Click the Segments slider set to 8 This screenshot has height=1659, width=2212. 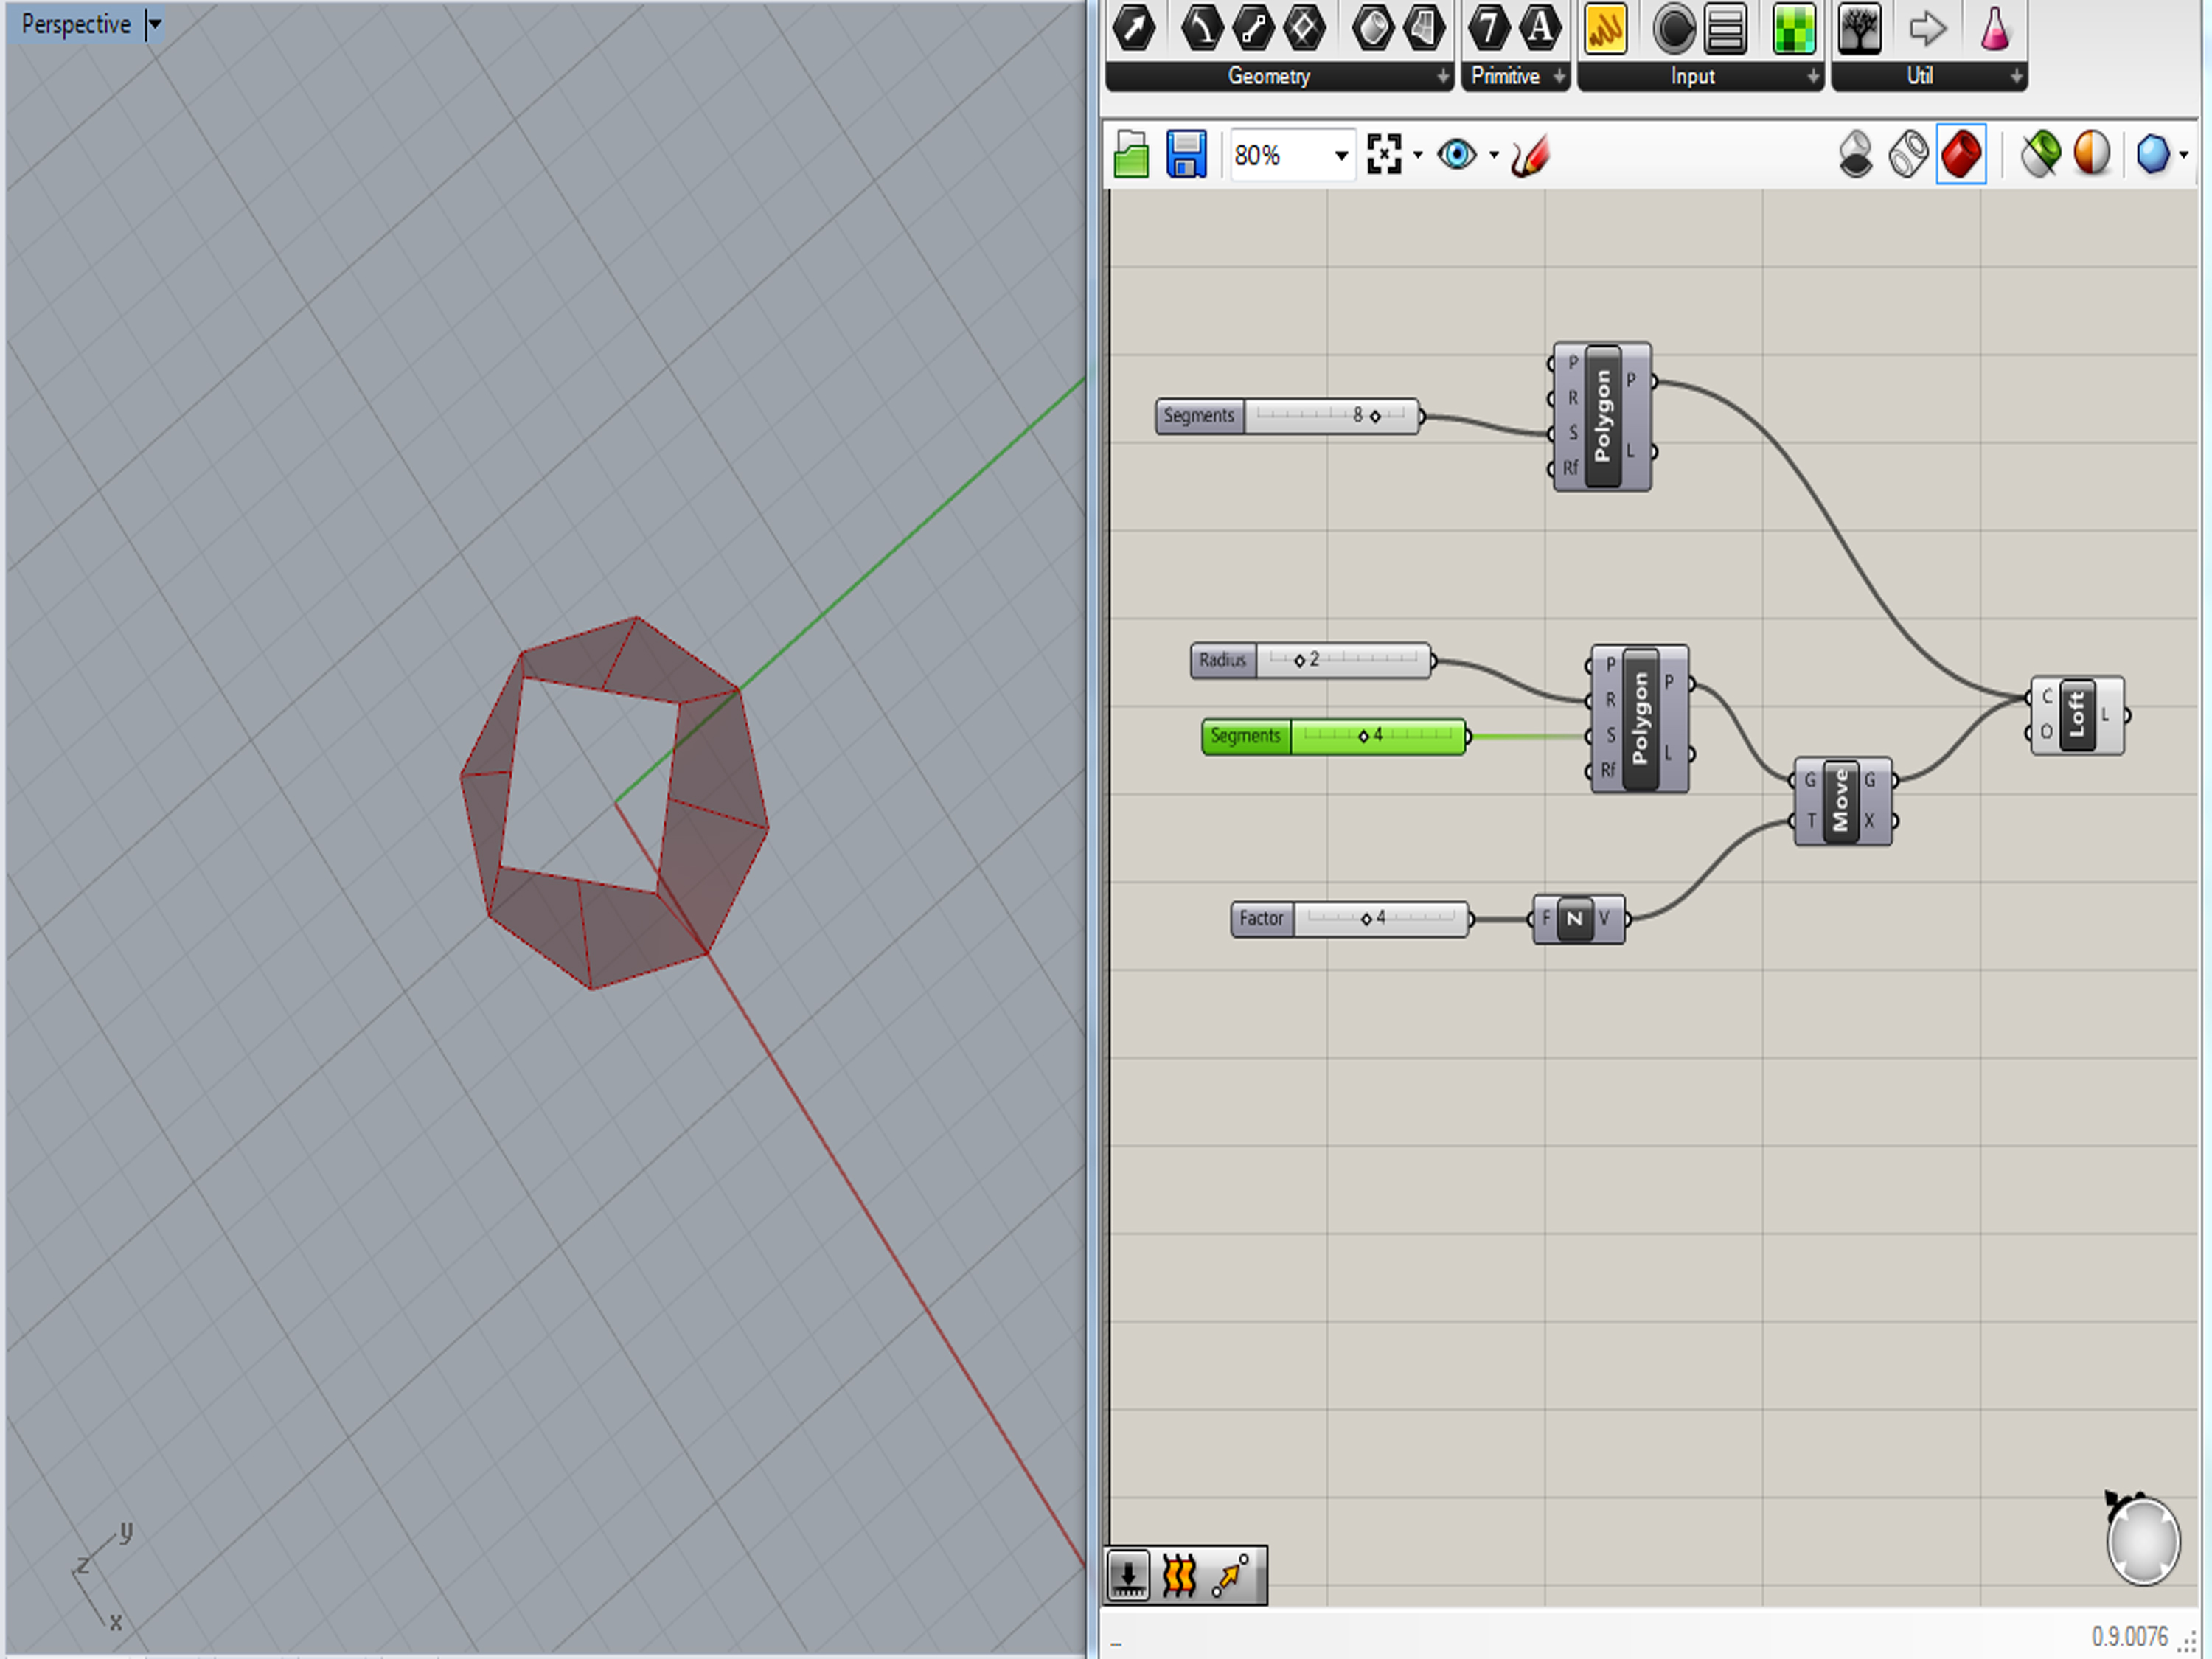pyautogui.click(x=1287, y=416)
